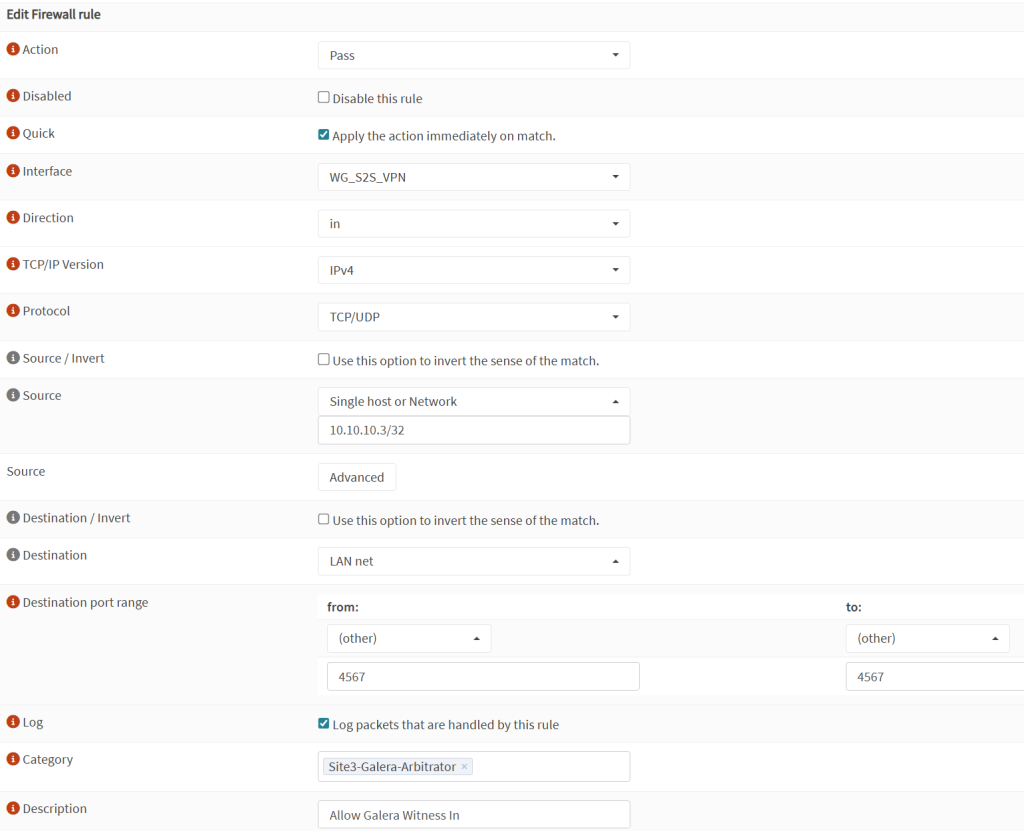Open the Action dropdown showing Pass
The image size is (1024, 831).
(473, 55)
